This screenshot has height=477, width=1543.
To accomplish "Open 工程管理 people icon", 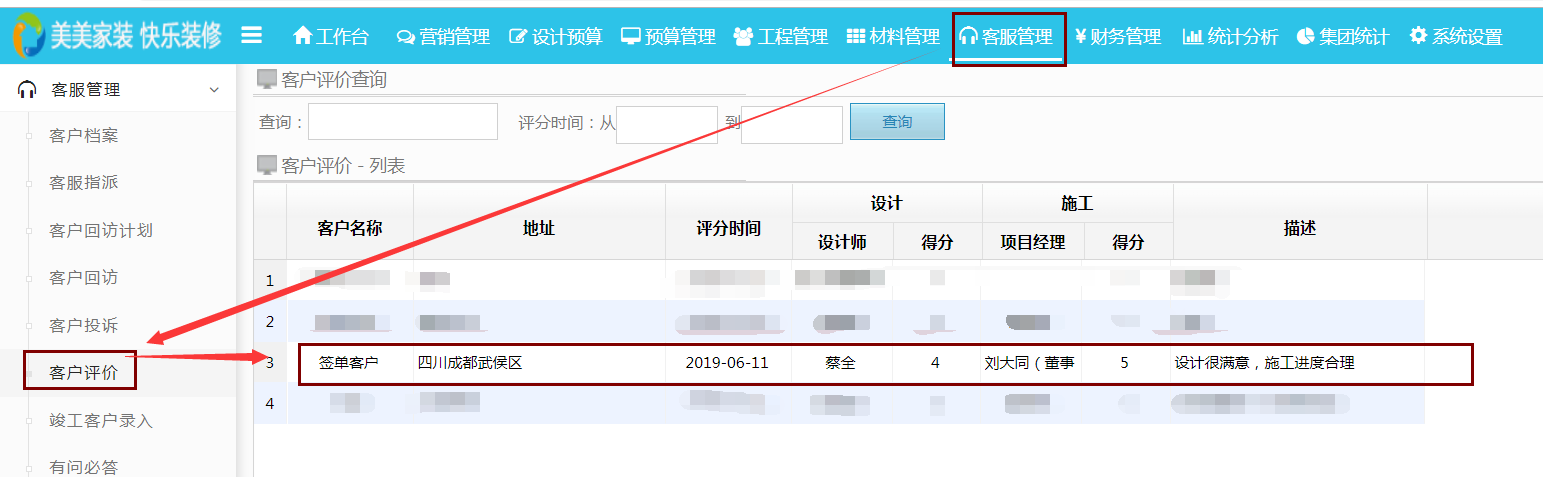I will [x=743, y=37].
